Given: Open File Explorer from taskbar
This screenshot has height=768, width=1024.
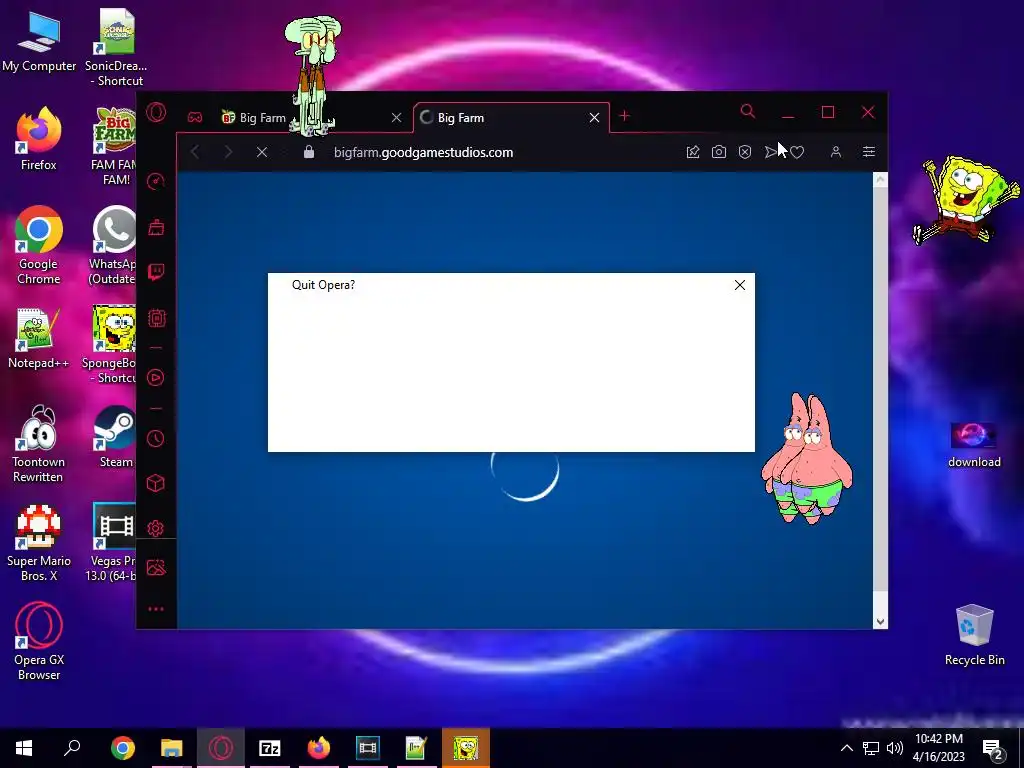Looking at the screenshot, I should (171, 748).
